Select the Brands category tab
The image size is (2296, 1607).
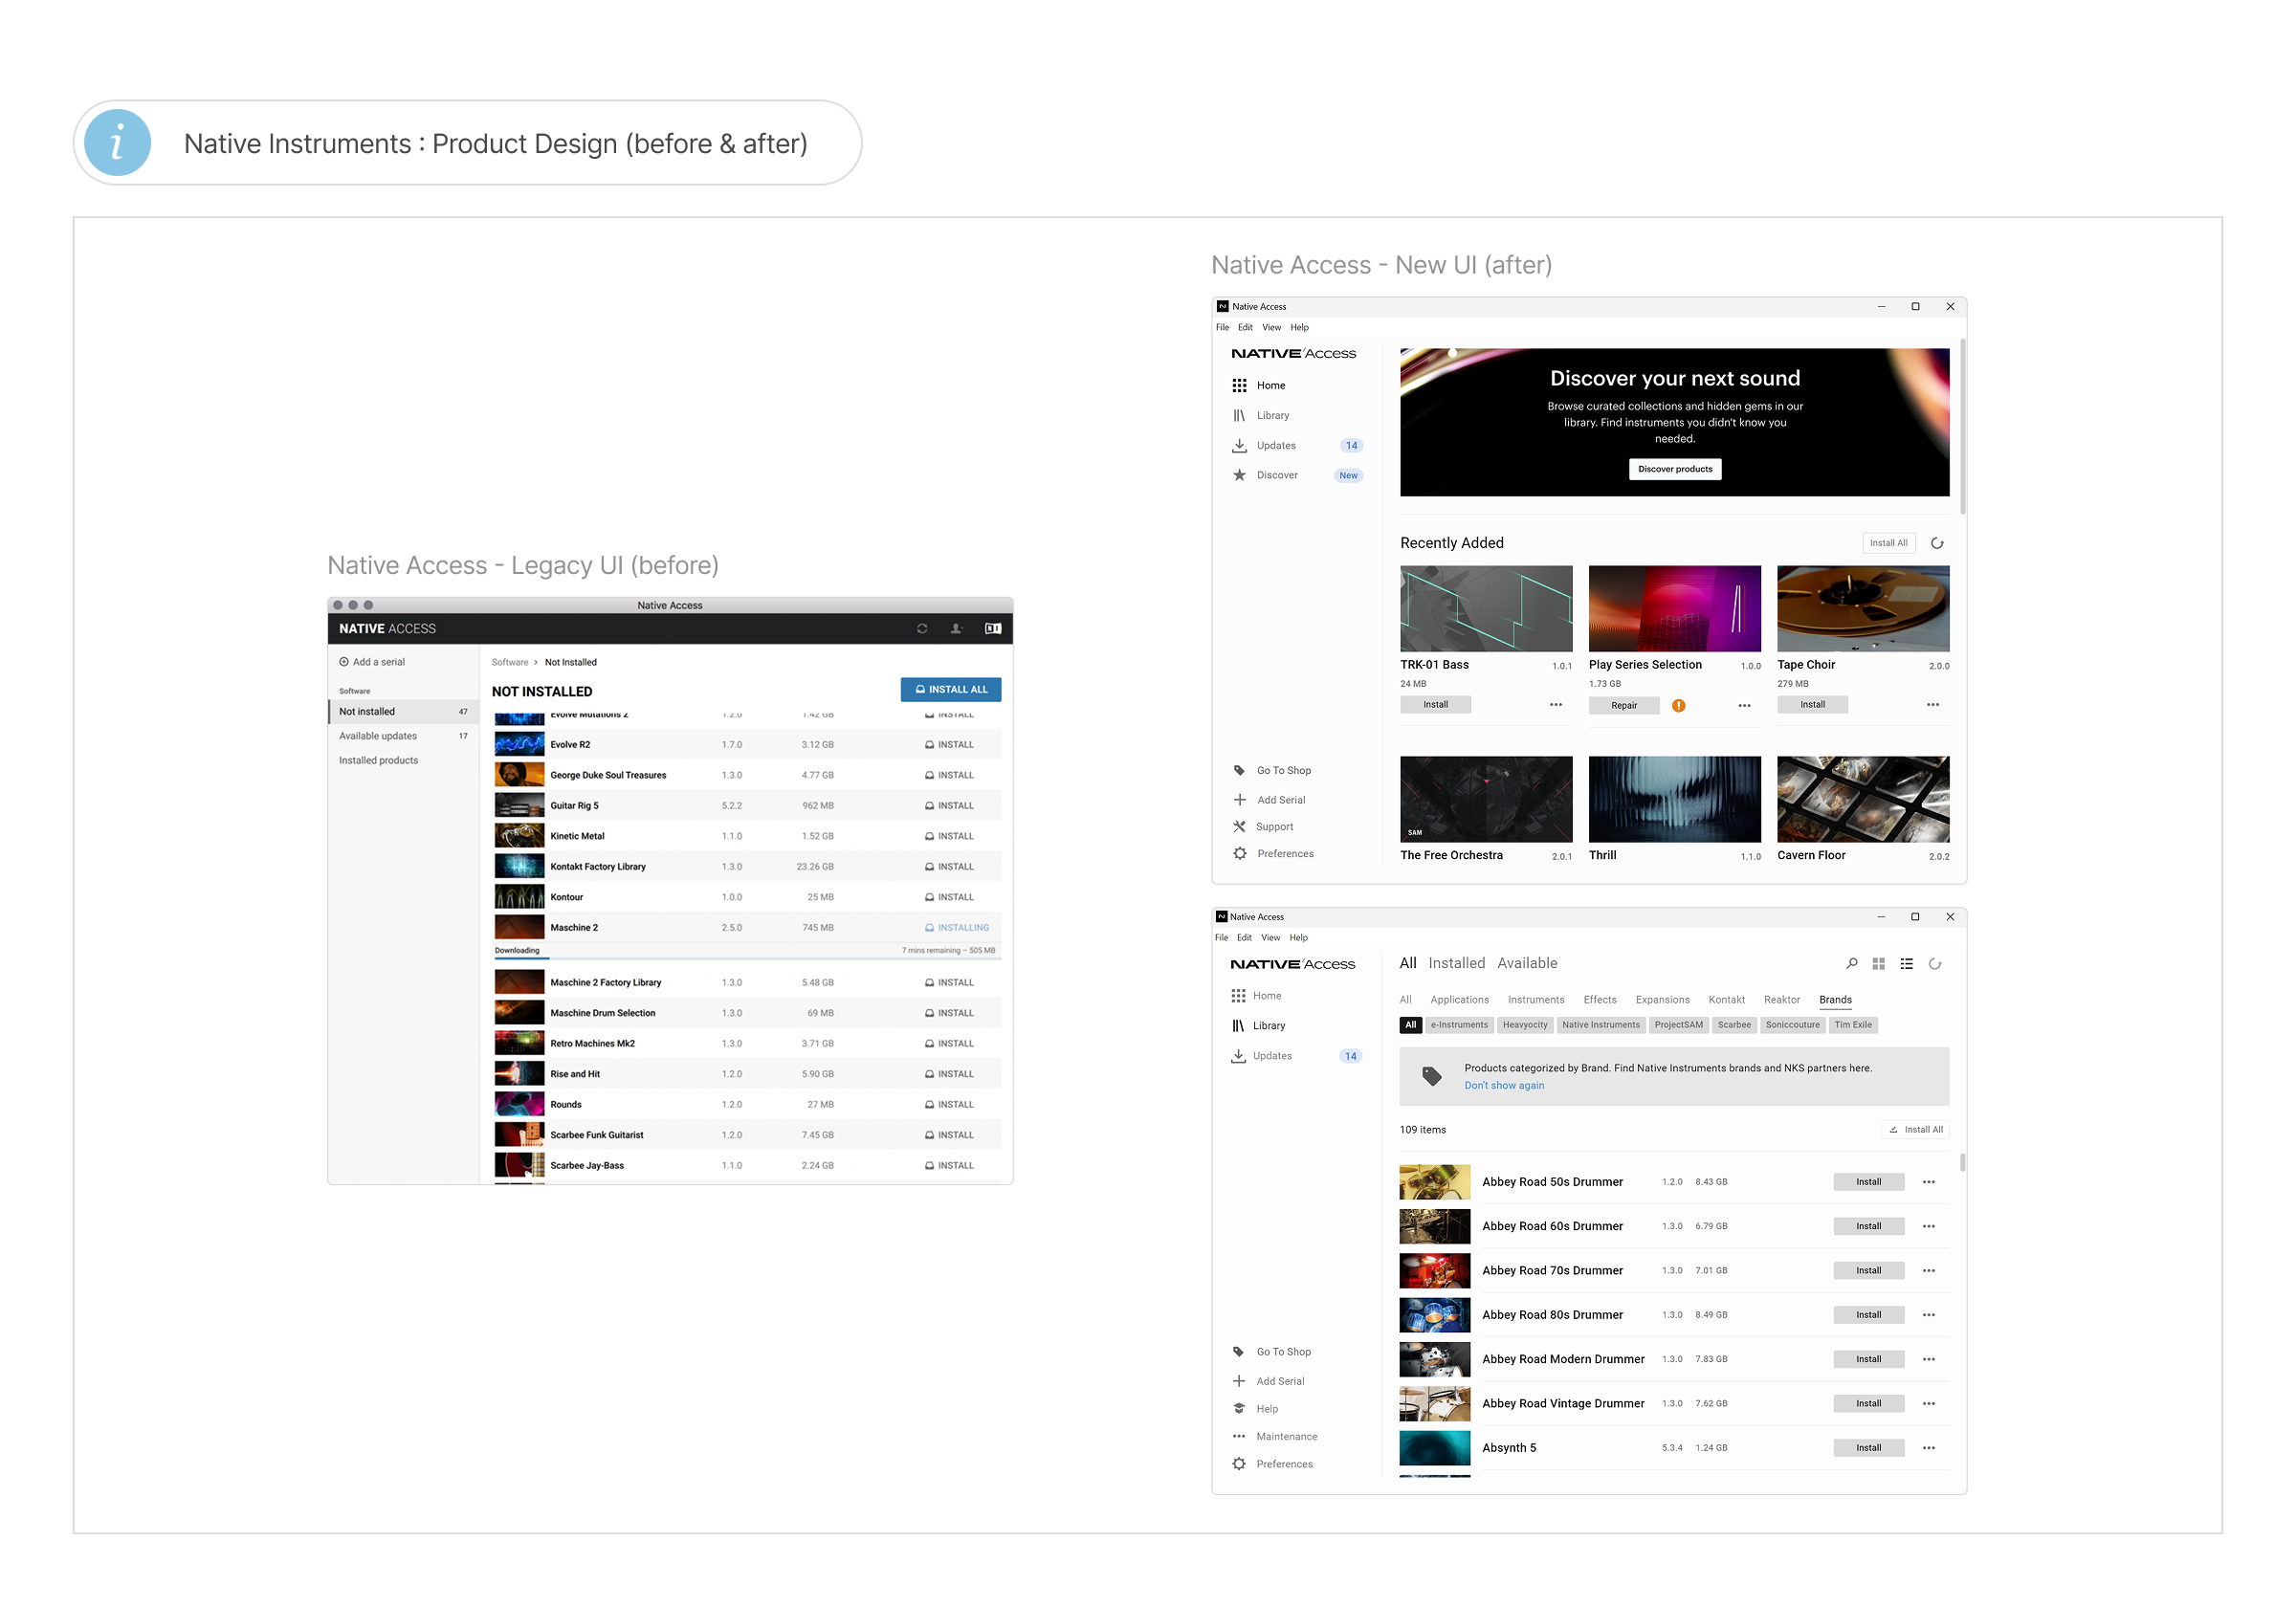point(1835,1000)
